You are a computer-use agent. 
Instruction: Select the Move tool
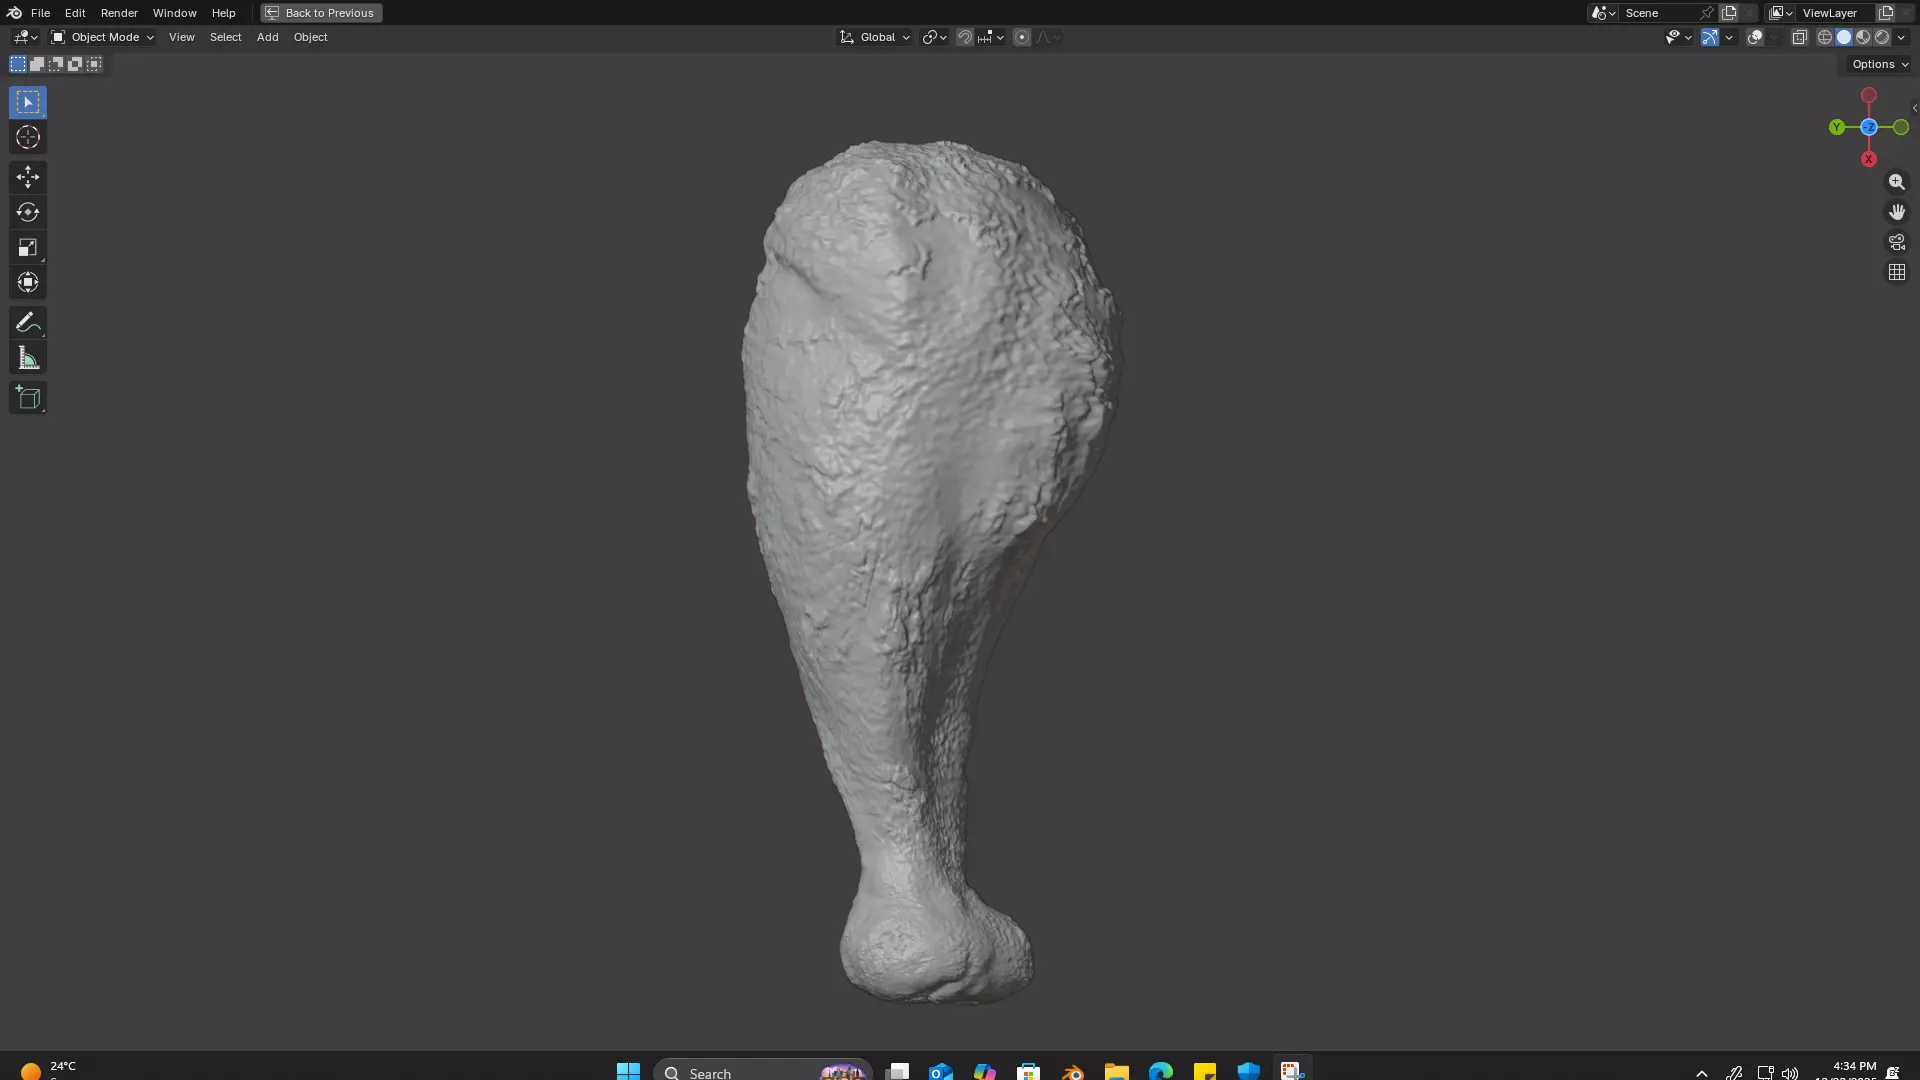click(28, 177)
